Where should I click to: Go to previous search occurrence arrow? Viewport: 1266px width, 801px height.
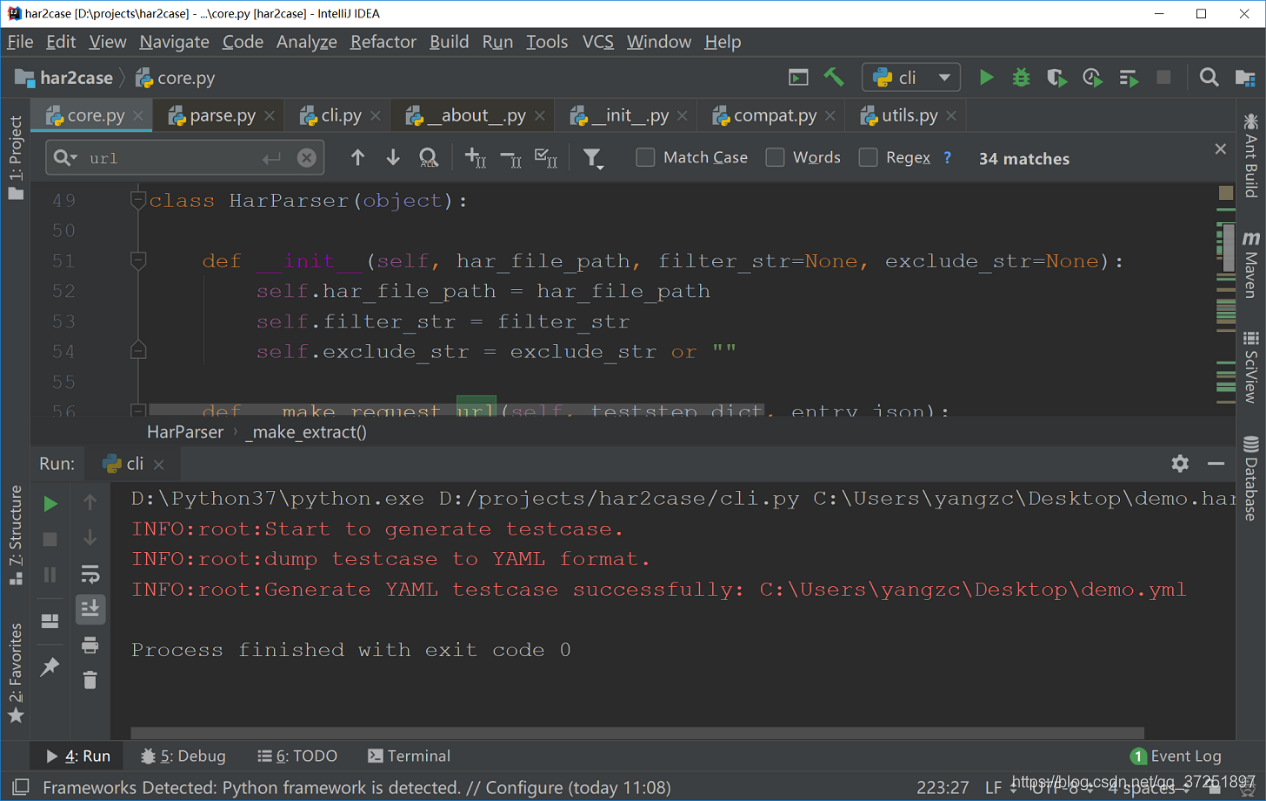358,157
